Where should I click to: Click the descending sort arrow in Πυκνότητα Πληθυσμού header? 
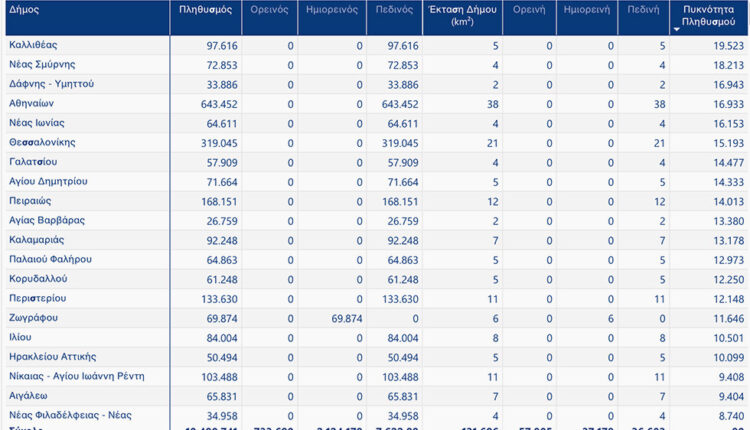(677, 29)
